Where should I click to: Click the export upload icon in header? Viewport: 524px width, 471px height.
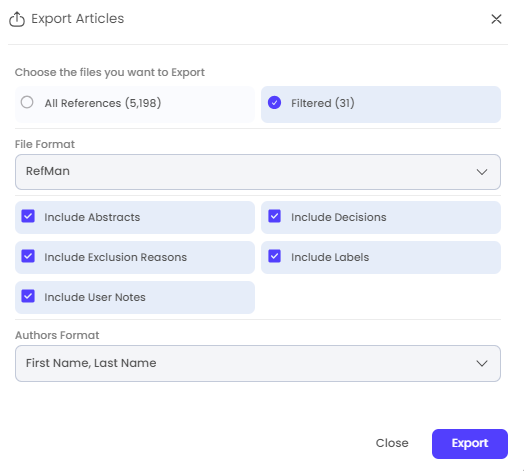point(17,19)
